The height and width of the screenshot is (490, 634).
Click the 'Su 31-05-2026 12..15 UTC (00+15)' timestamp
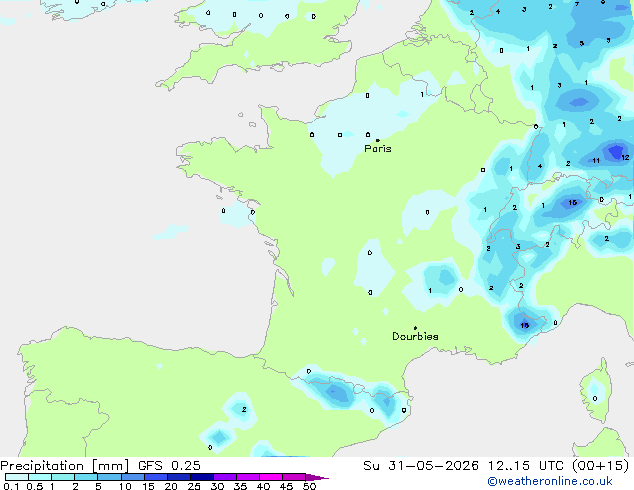(496, 466)
